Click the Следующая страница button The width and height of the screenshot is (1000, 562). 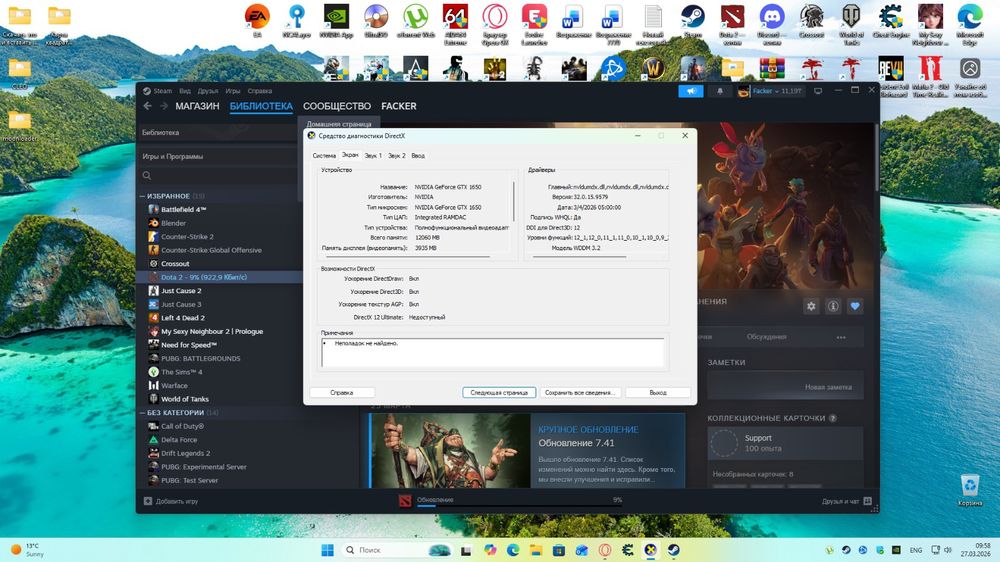coord(499,393)
